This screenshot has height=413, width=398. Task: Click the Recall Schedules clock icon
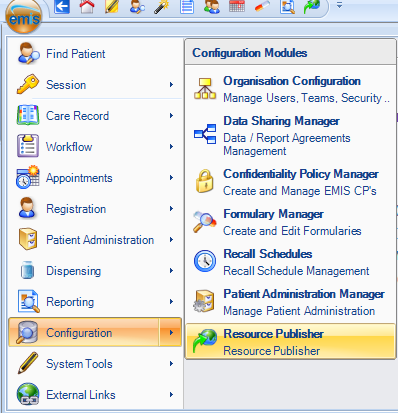click(x=205, y=261)
